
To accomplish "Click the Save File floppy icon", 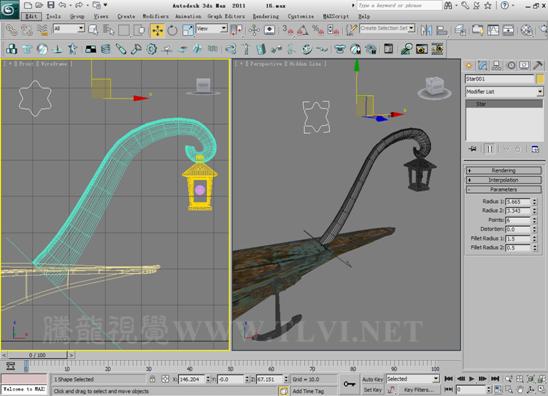I will pos(51,5).
